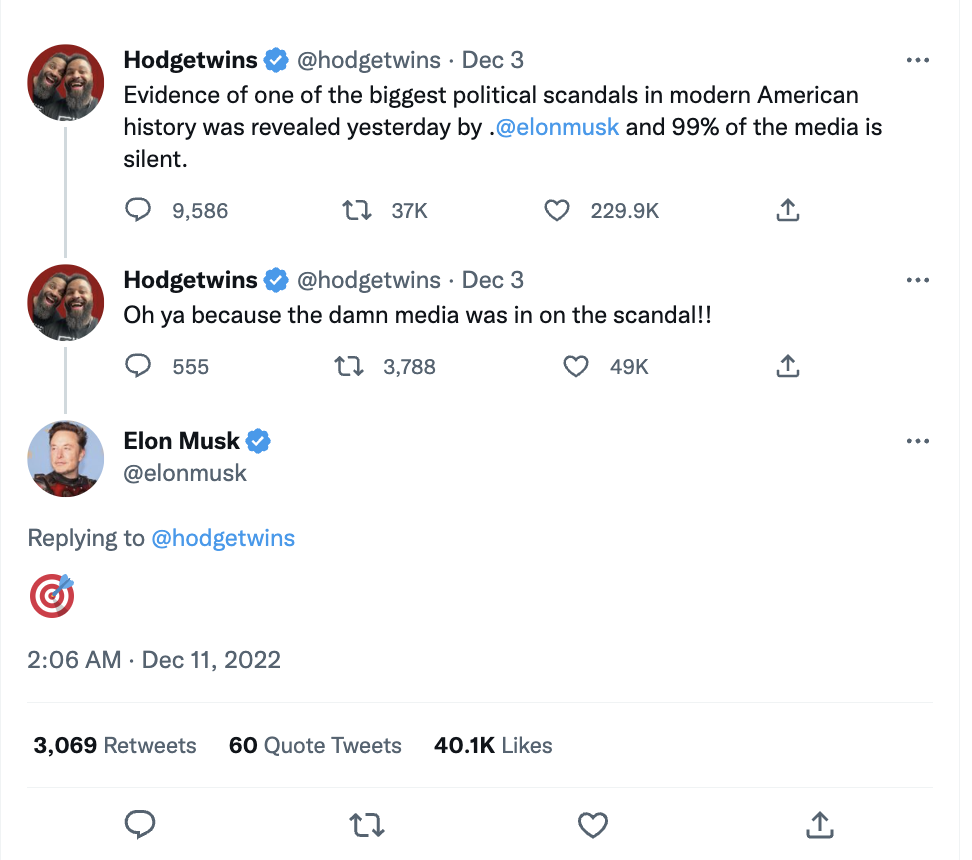Reply to the first Hodgetwins tweet
Screen dimensions: 972x860
pos(139,210)
